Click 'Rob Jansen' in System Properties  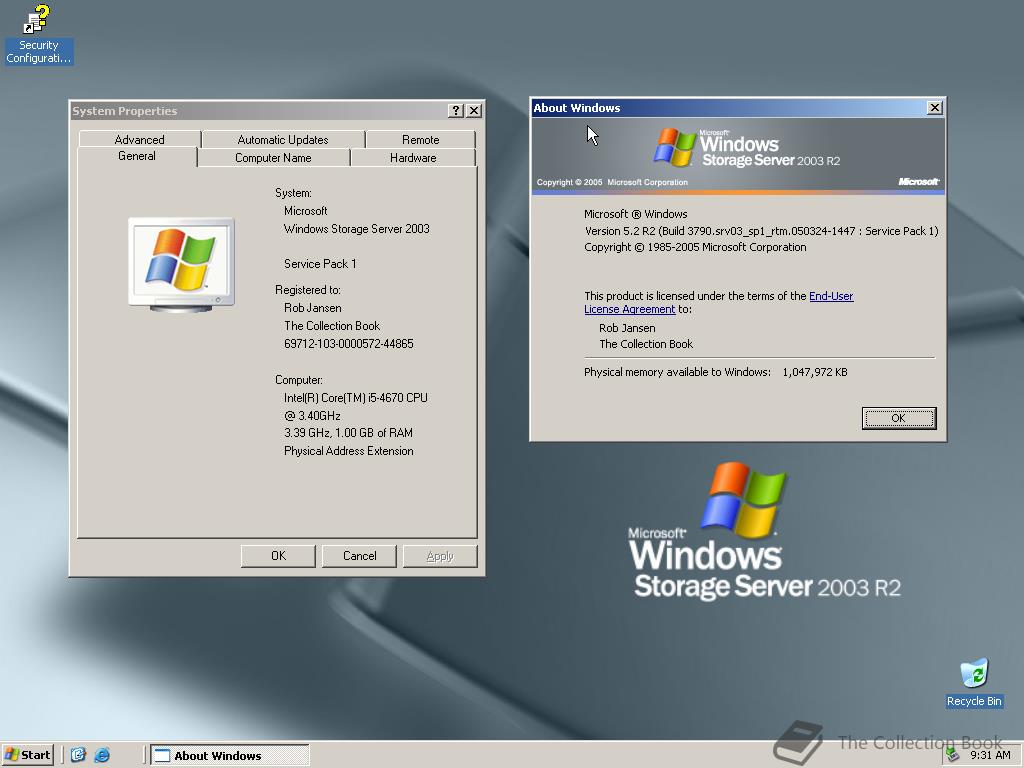[x=313, y=308]
